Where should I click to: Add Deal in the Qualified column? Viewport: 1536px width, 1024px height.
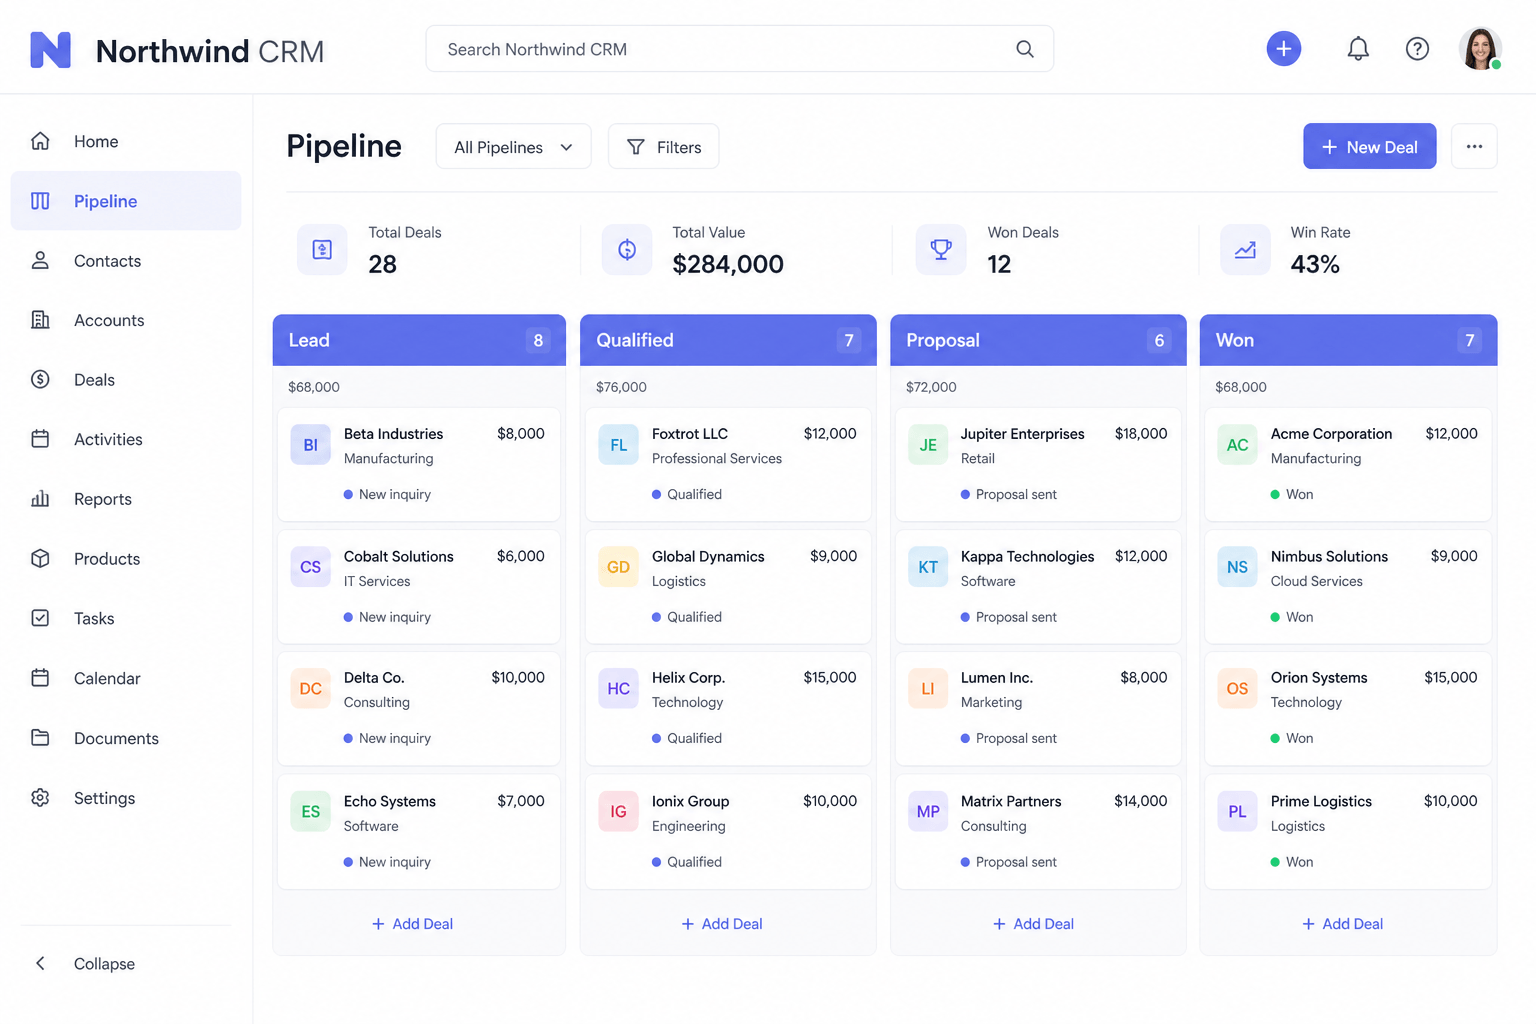tap(722, 924)
